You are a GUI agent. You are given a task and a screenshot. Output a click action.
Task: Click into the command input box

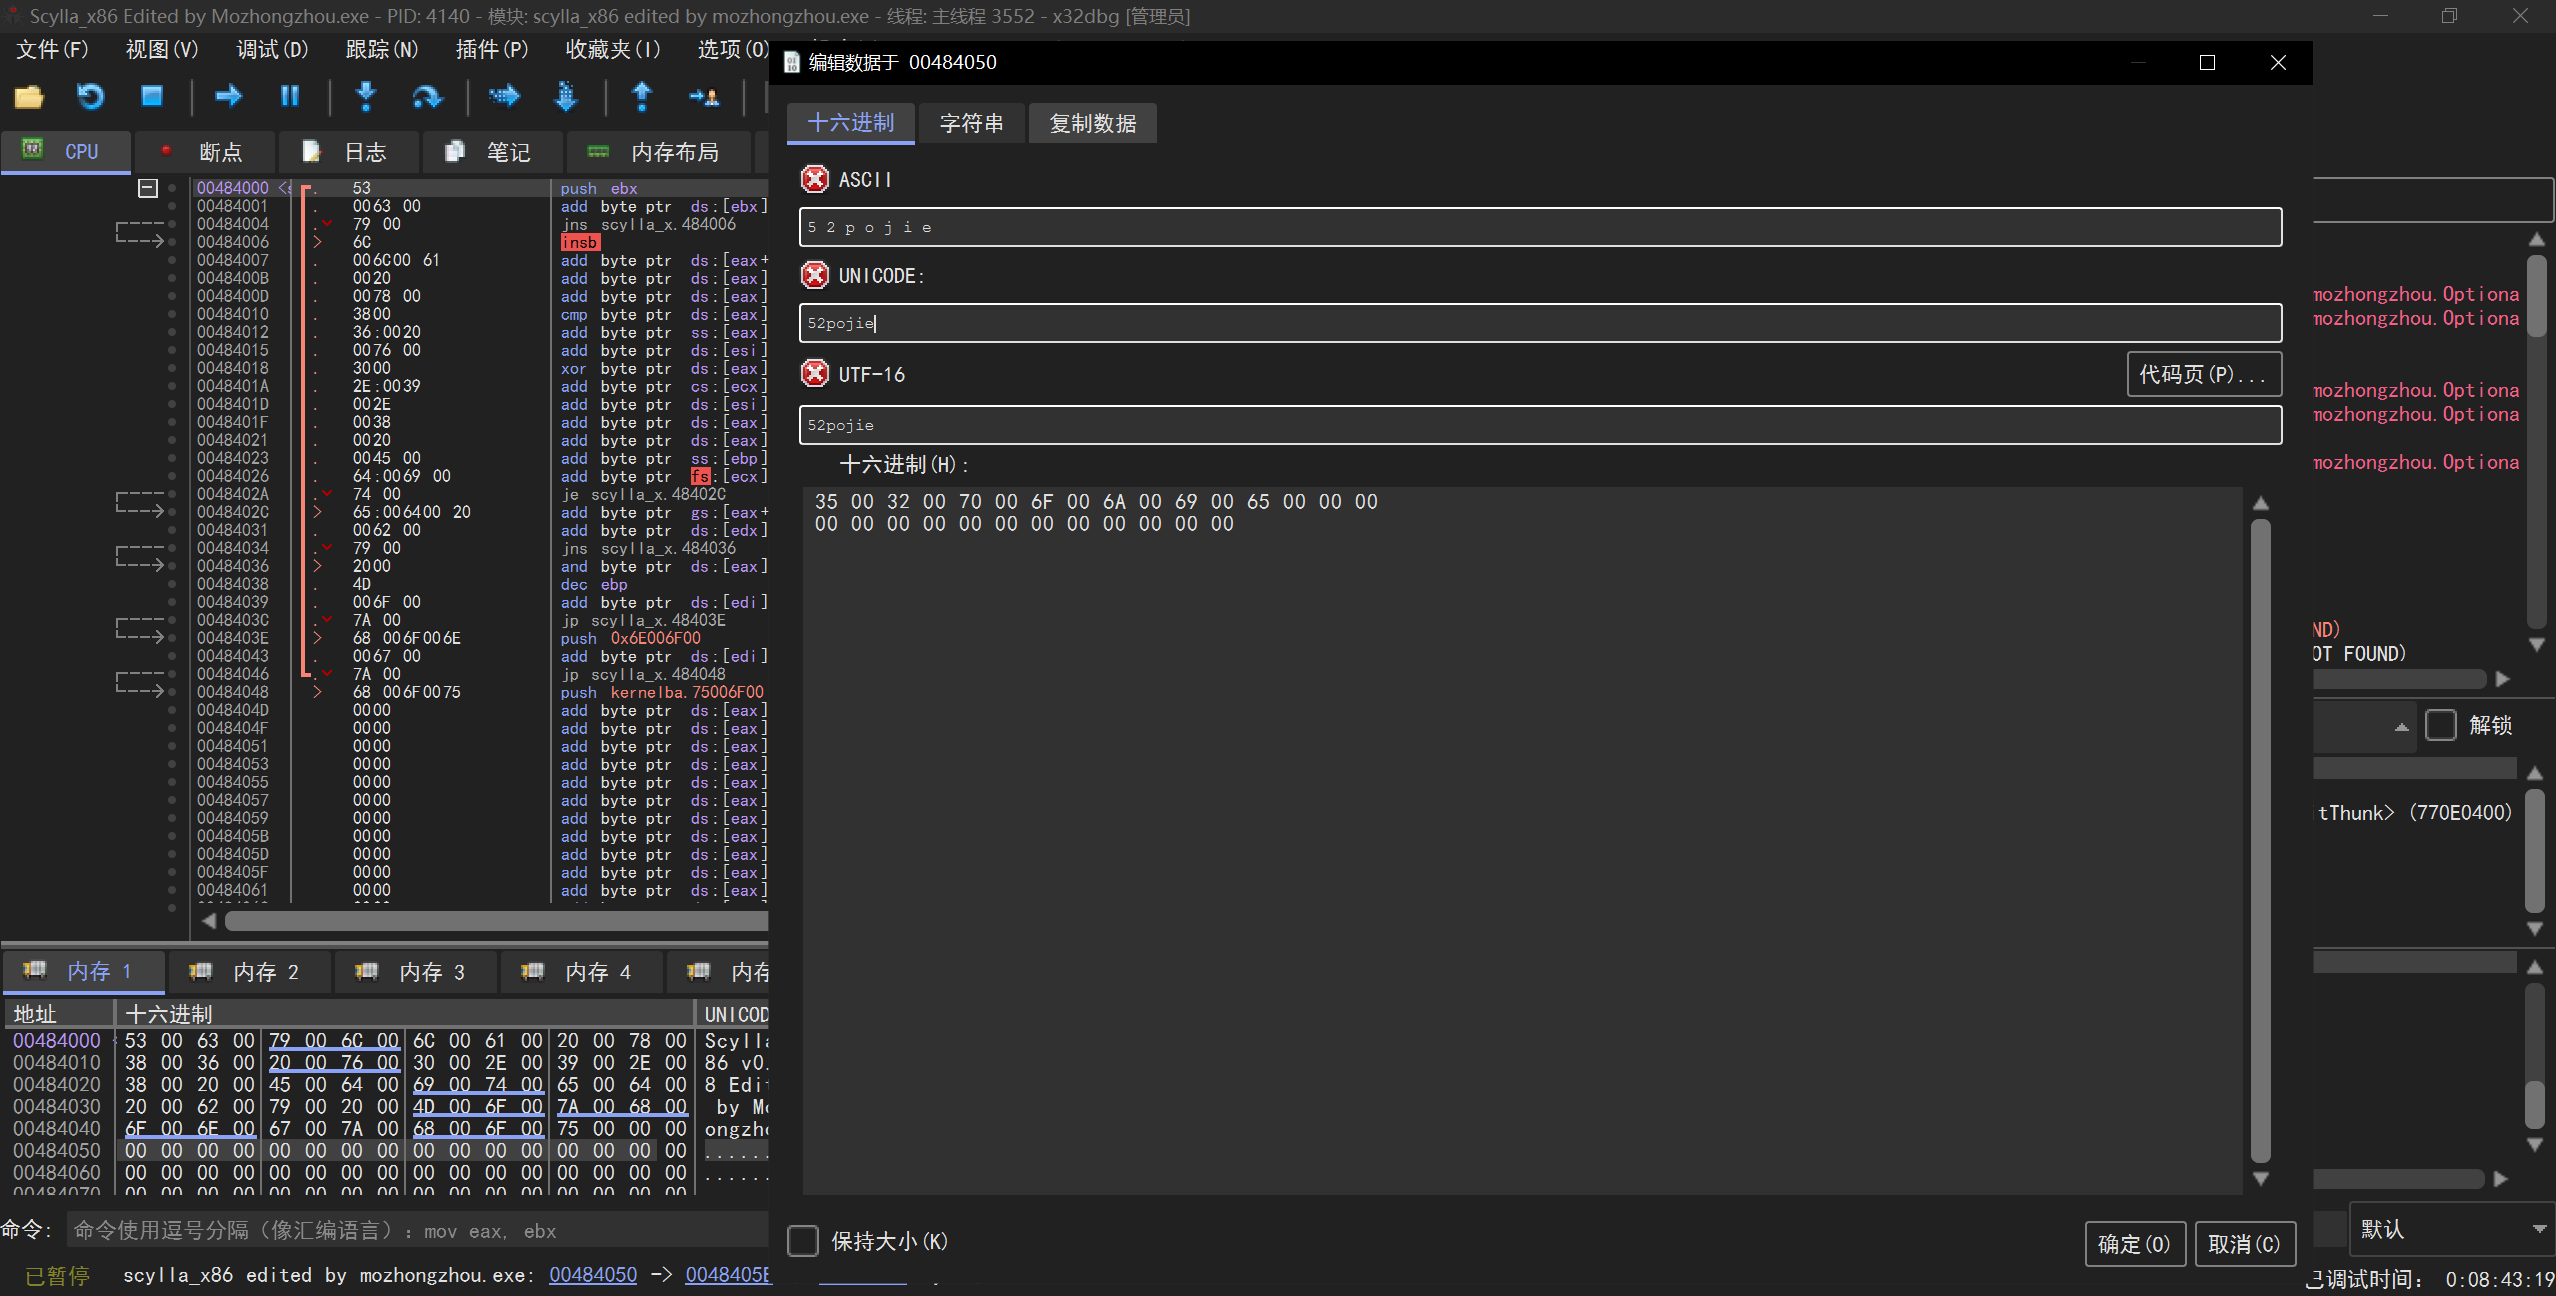(420, 1231)
